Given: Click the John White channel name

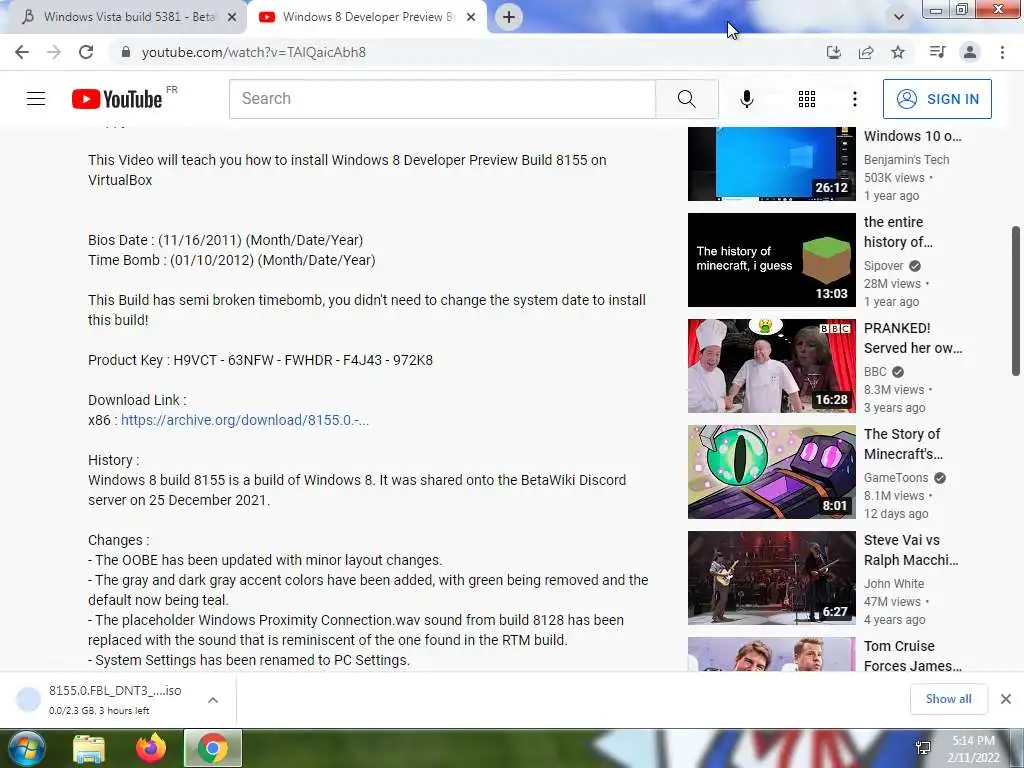Looking at the screenshot, I should tap(894, 584).
